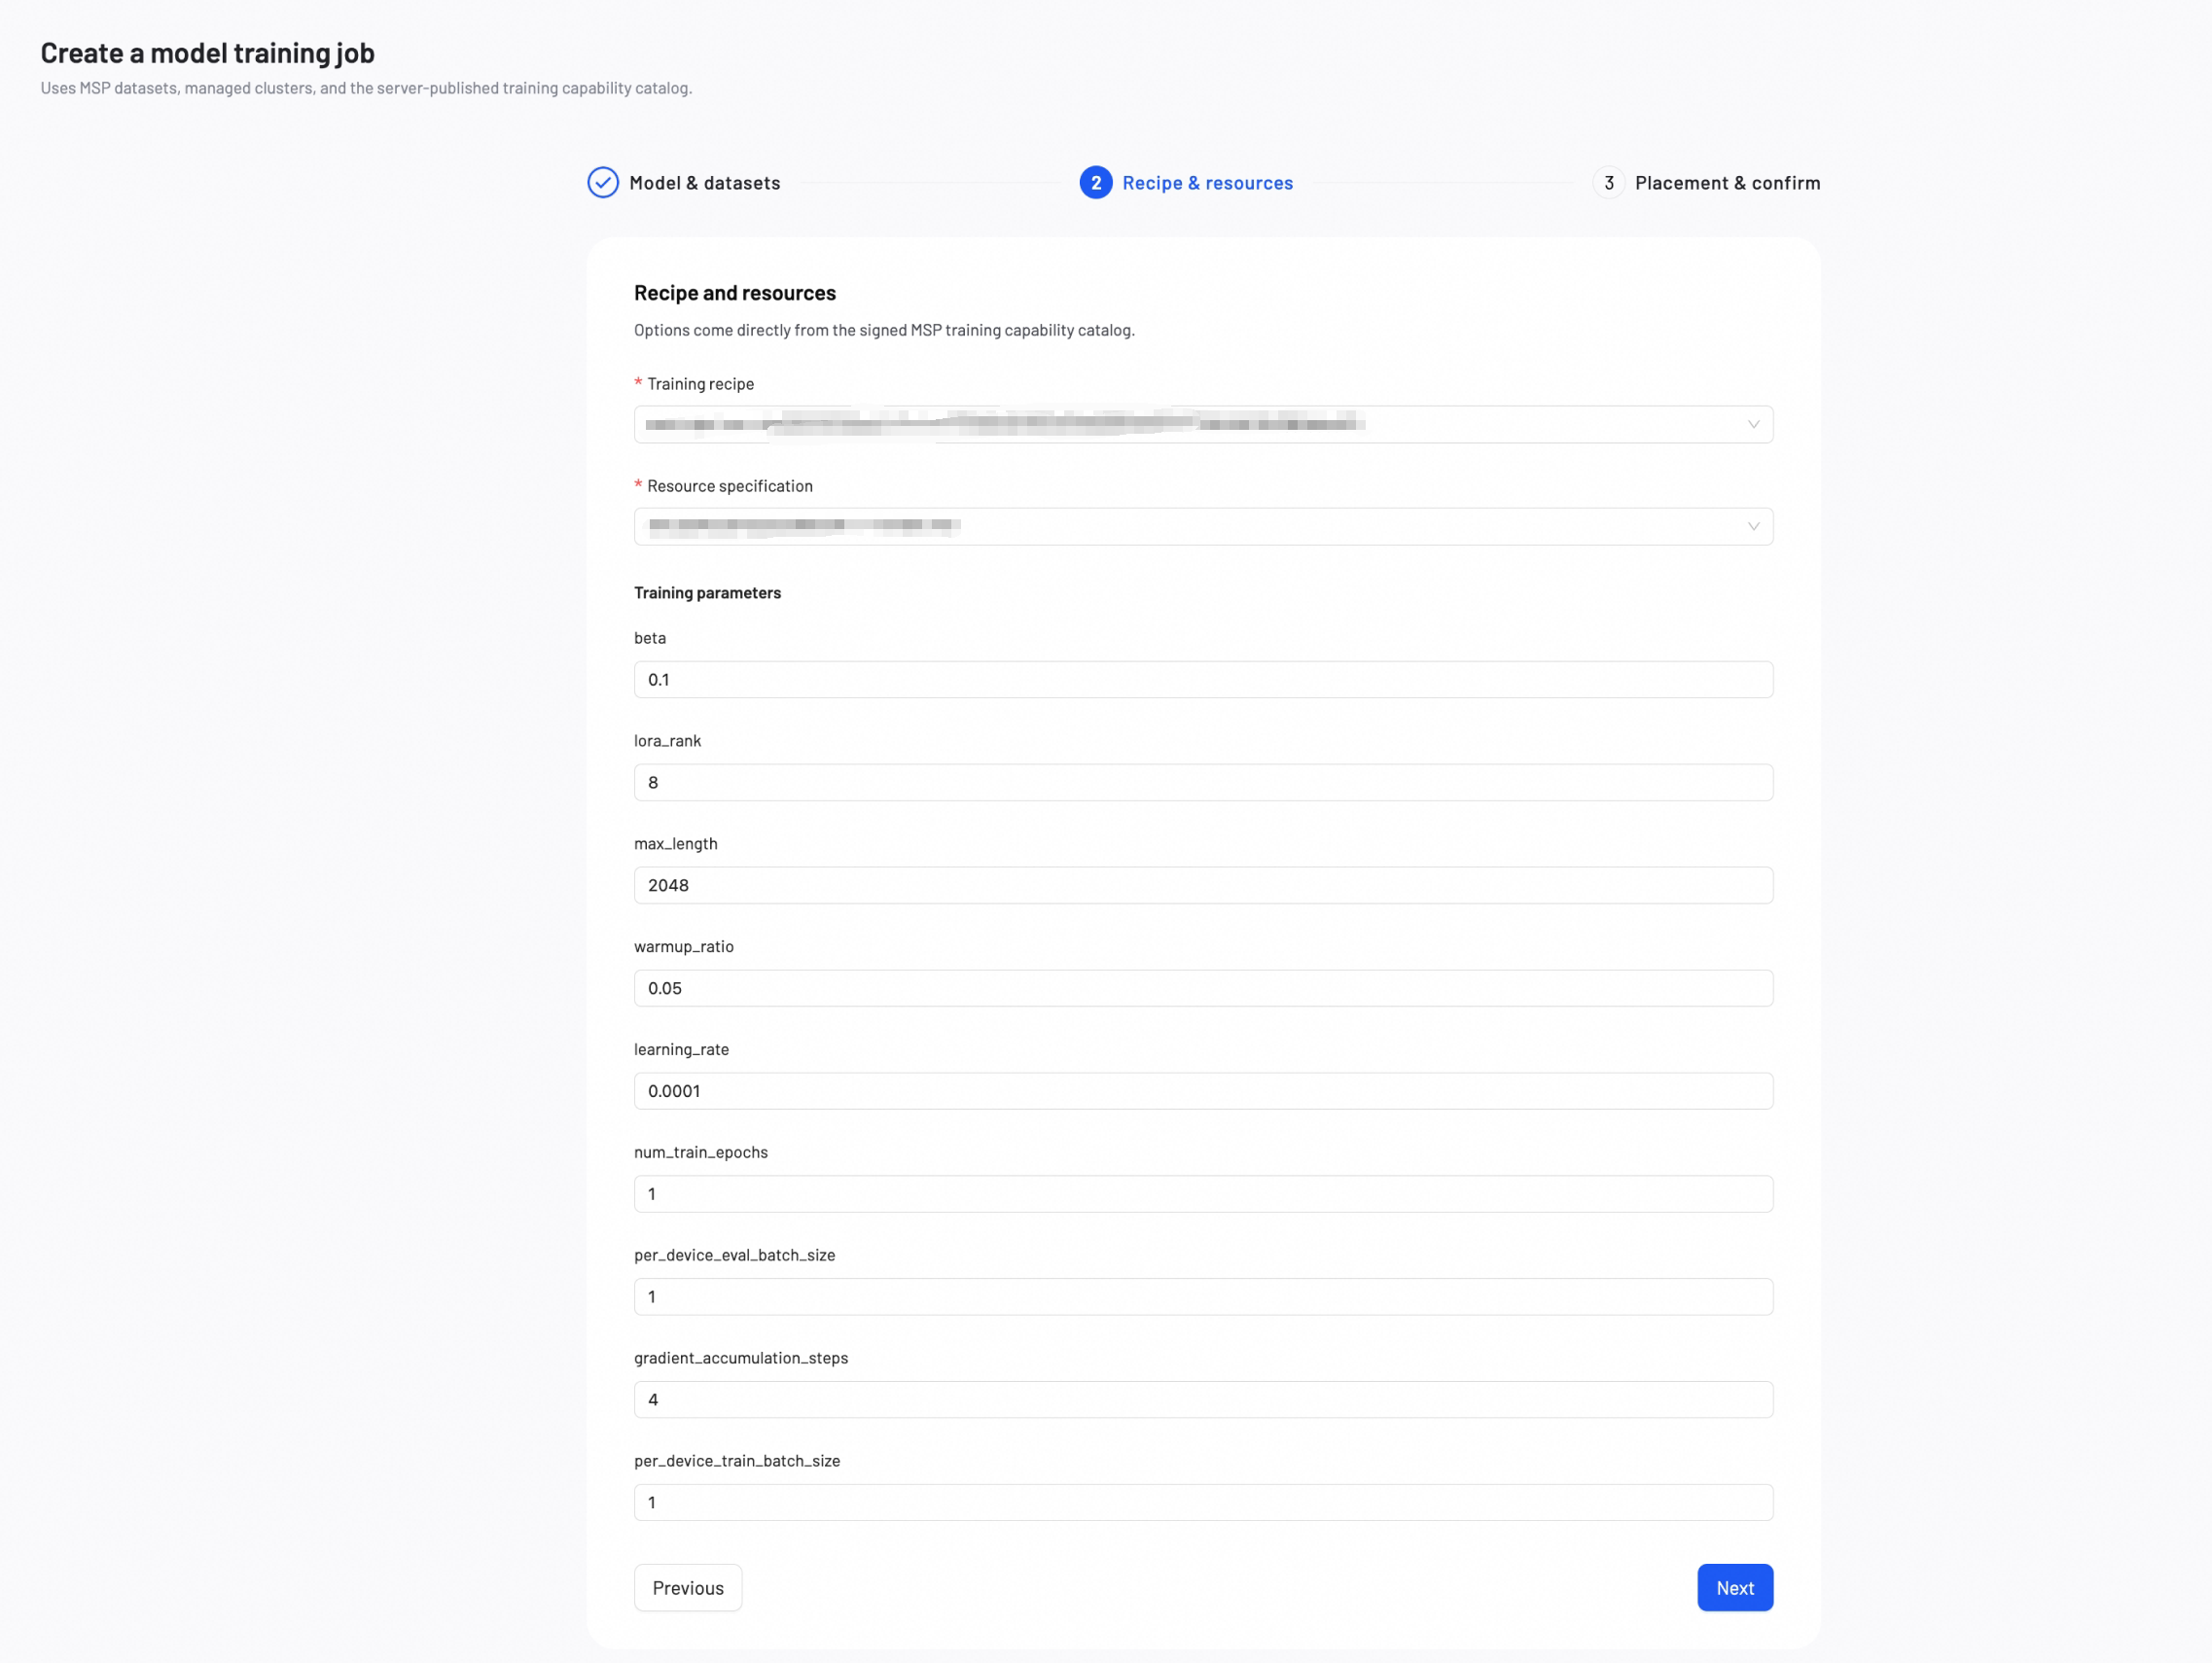Click the warmup_ratio input field
This screenshot has width=2212, height=1663.
(x=1203, y=989)
